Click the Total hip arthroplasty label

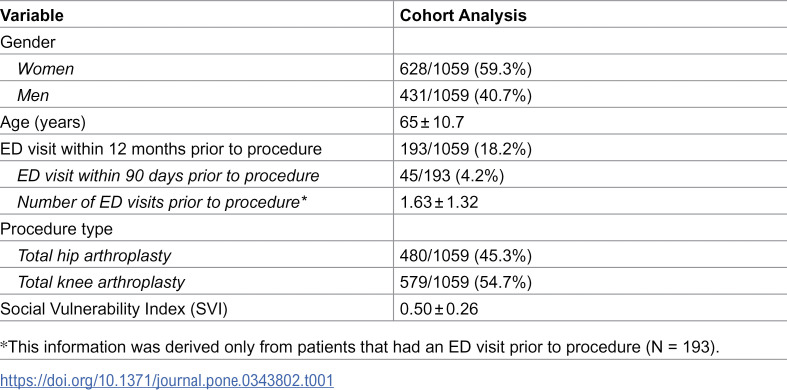(94, 255)
